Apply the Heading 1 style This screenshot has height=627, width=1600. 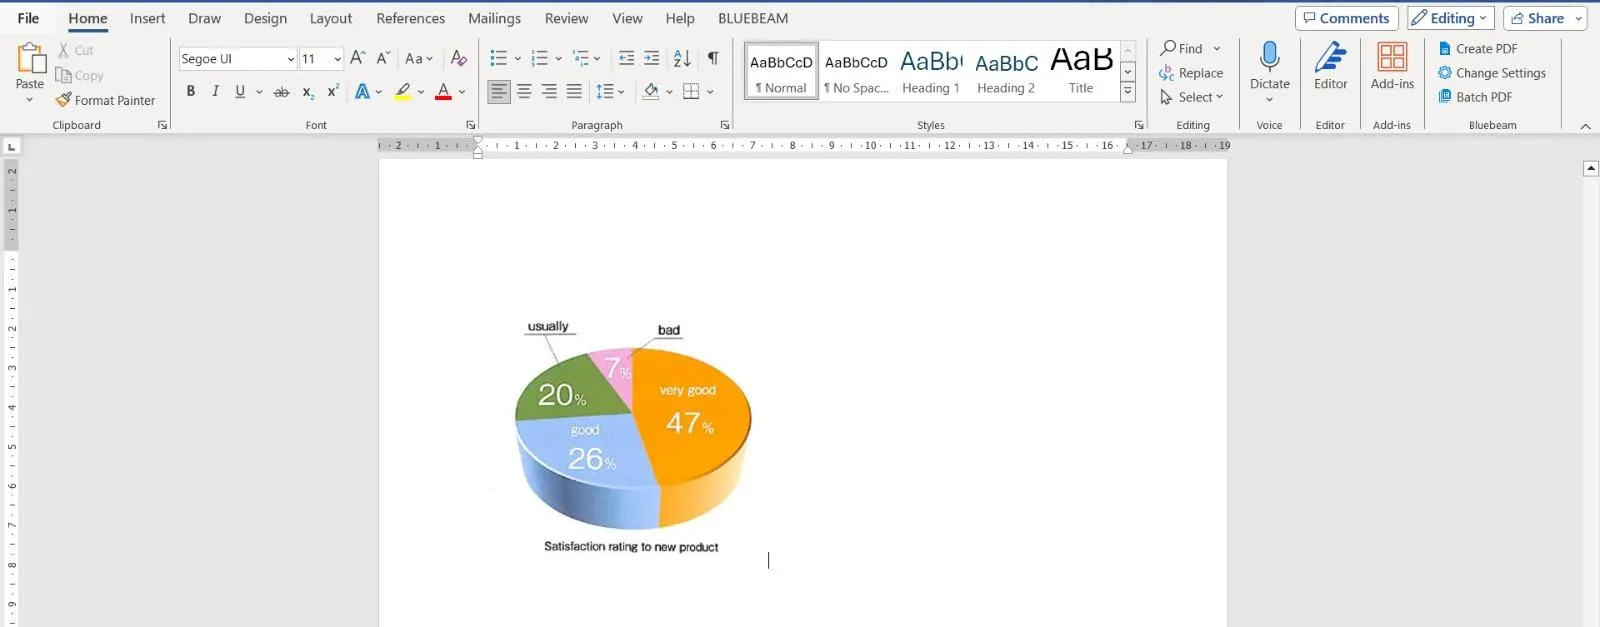coord(930,70)
